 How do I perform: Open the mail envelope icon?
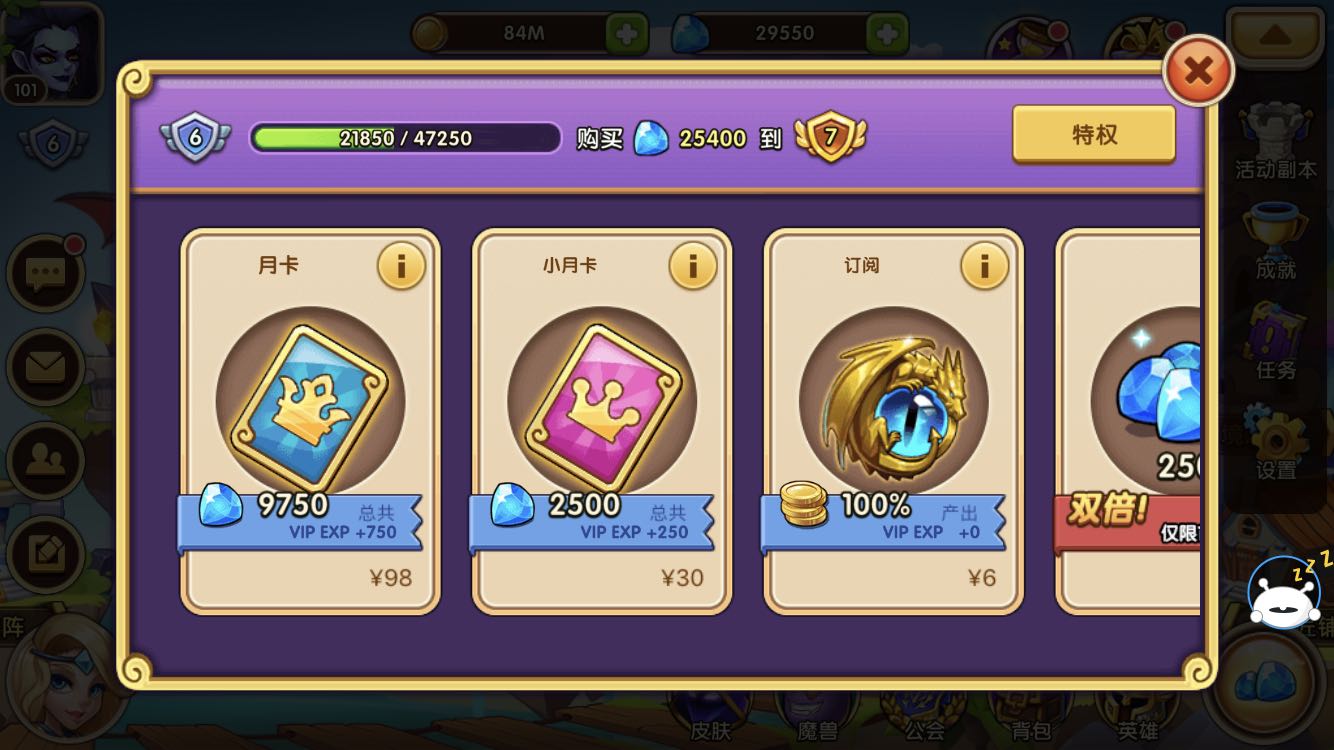pos(46,367)
